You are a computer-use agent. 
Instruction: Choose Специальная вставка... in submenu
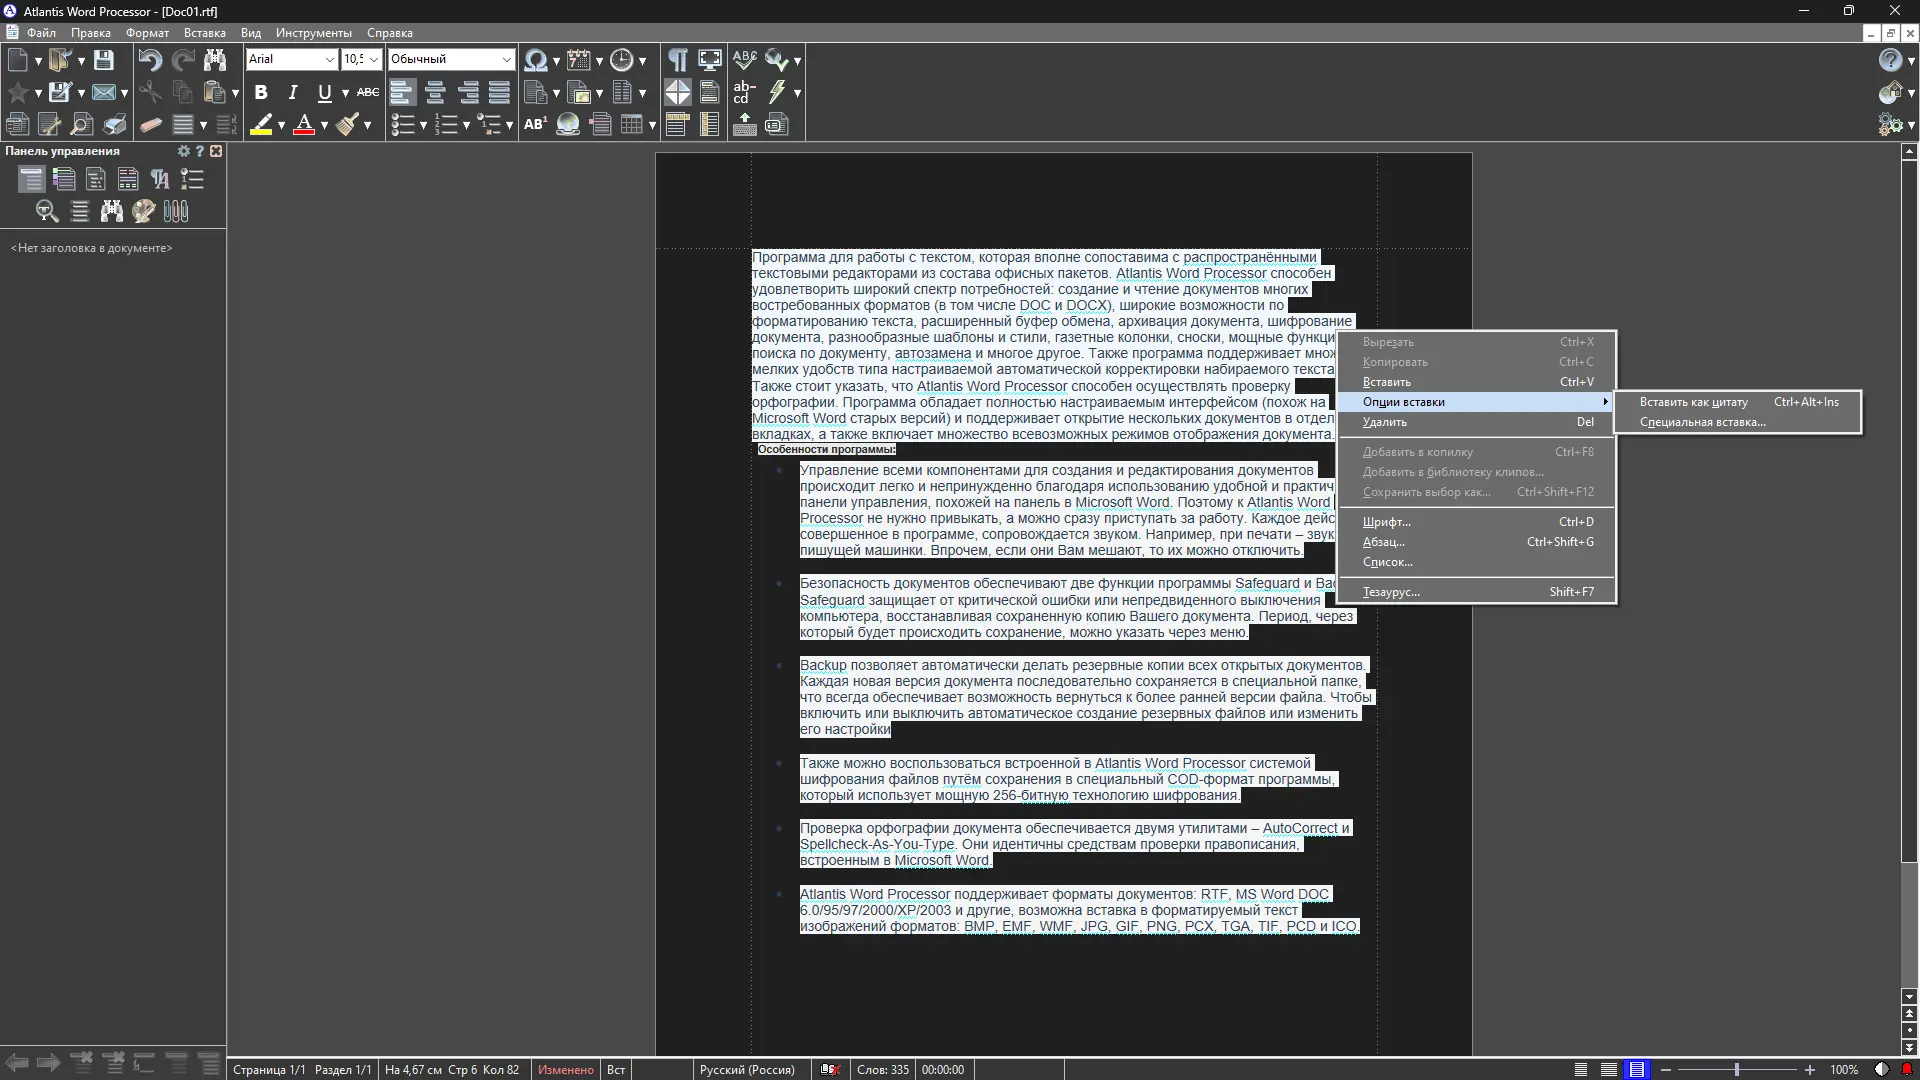pyautogui.click(x=1702, y=422)
